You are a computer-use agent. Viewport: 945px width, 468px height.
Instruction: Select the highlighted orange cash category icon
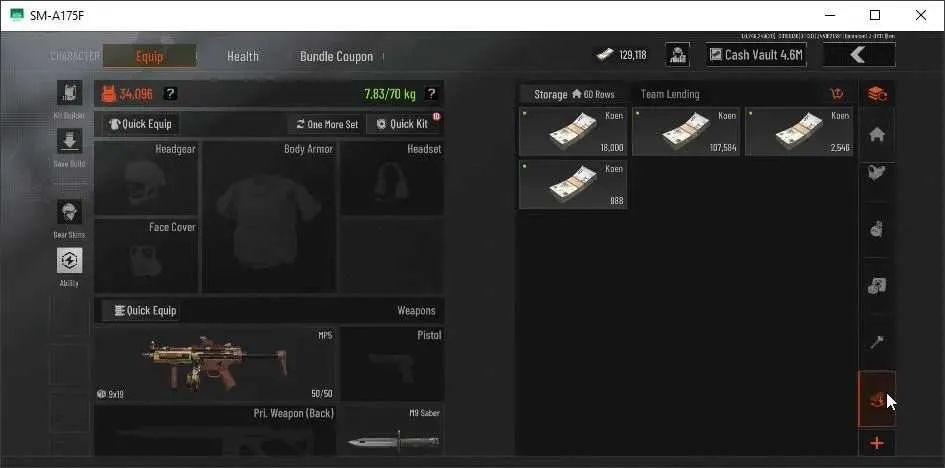tap(877, 399)
